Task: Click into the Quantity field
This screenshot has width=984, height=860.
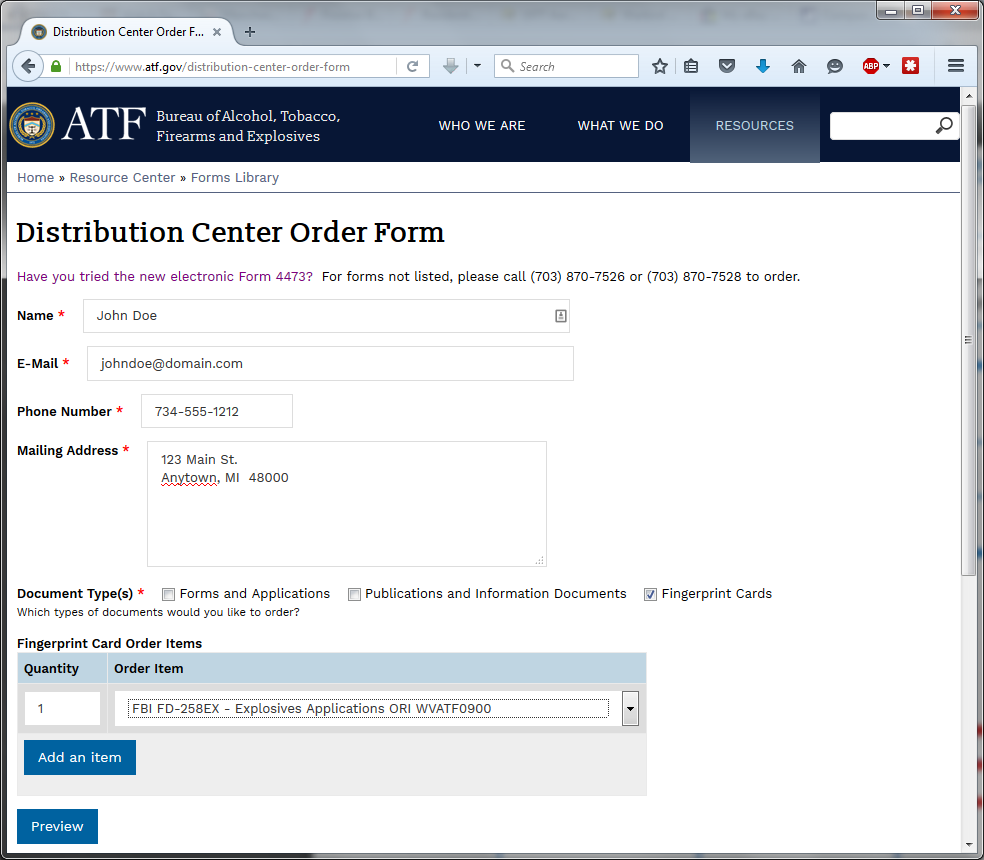Action: click(x=62, y=709)
